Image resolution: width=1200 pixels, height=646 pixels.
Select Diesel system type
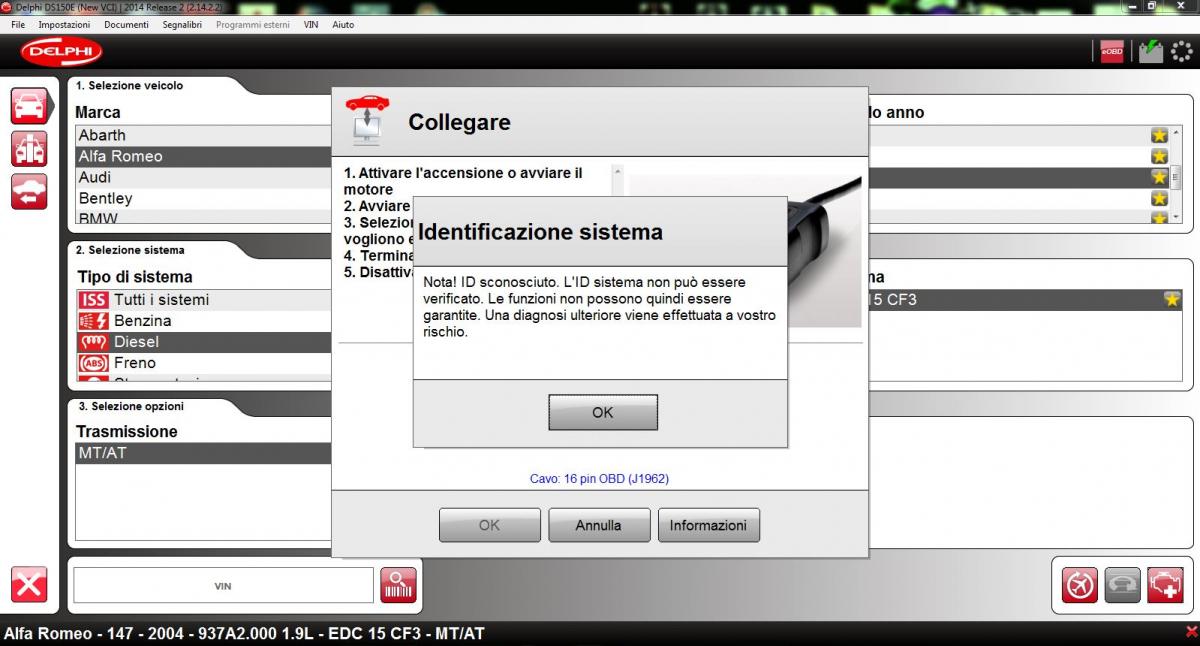click(x=204, y=342)
